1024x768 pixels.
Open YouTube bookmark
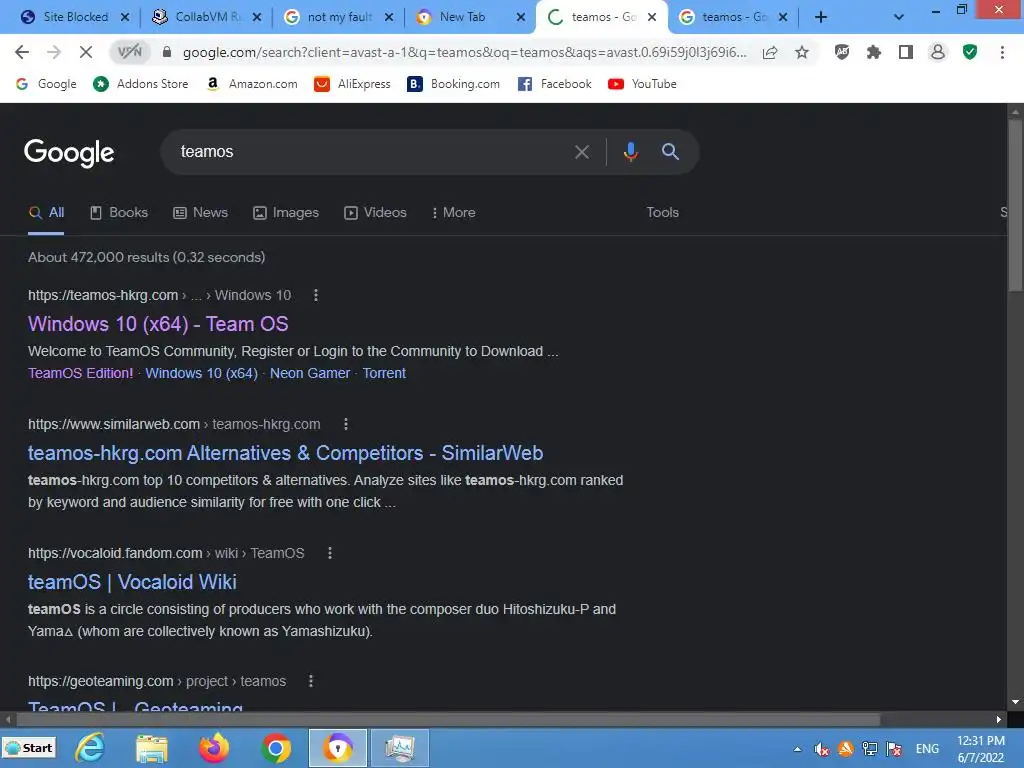point(642,84)
